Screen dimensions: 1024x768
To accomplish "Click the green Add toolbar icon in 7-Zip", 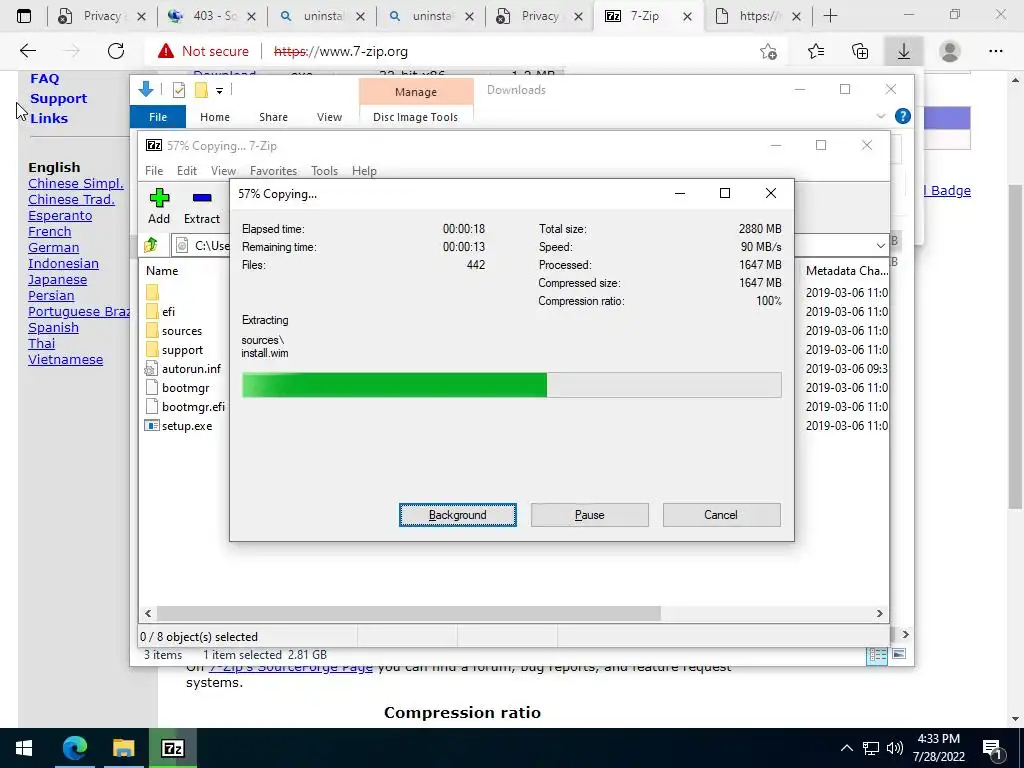I will point(159,198).
